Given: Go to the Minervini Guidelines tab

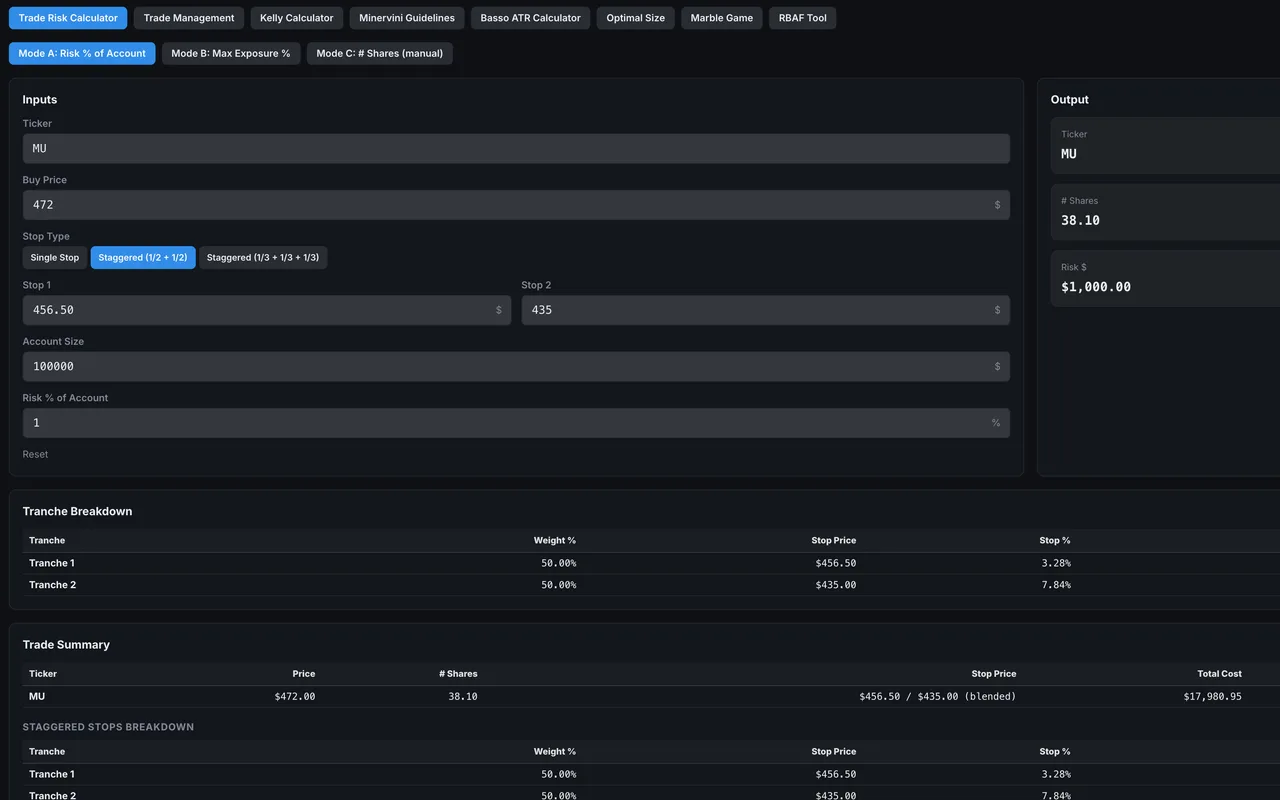Looking at the screenshot, I should (x=407, y=18).
